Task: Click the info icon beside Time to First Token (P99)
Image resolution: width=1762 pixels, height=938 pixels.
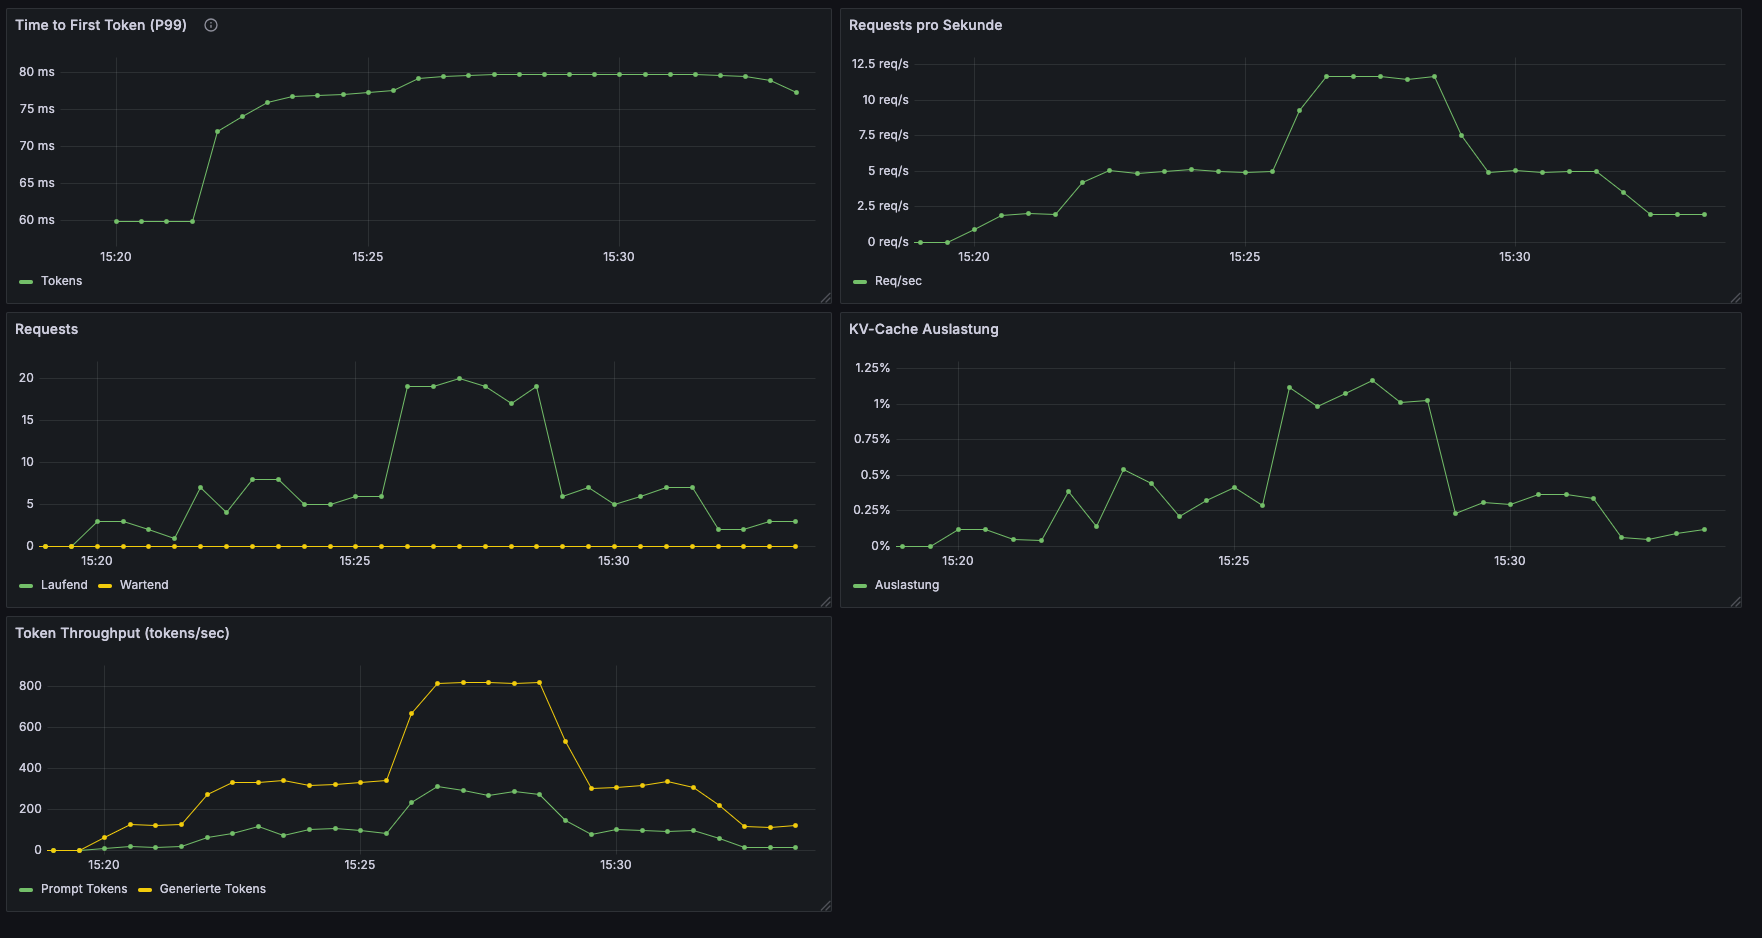Action: (x=210, y=25)
